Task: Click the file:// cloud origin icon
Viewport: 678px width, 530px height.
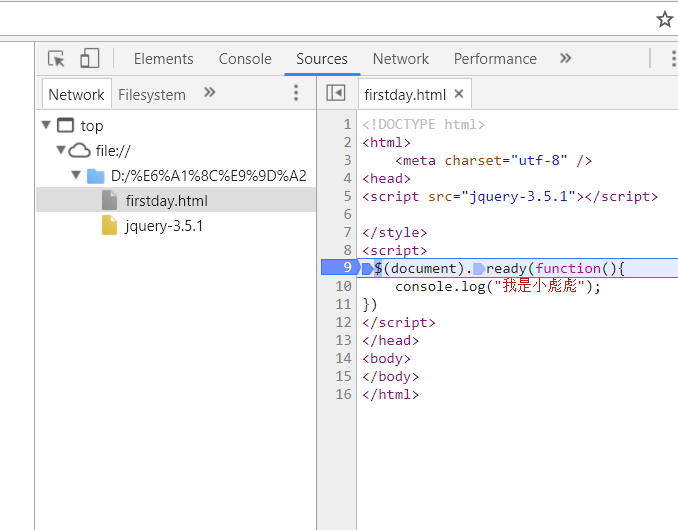Action: pos(79,150)
